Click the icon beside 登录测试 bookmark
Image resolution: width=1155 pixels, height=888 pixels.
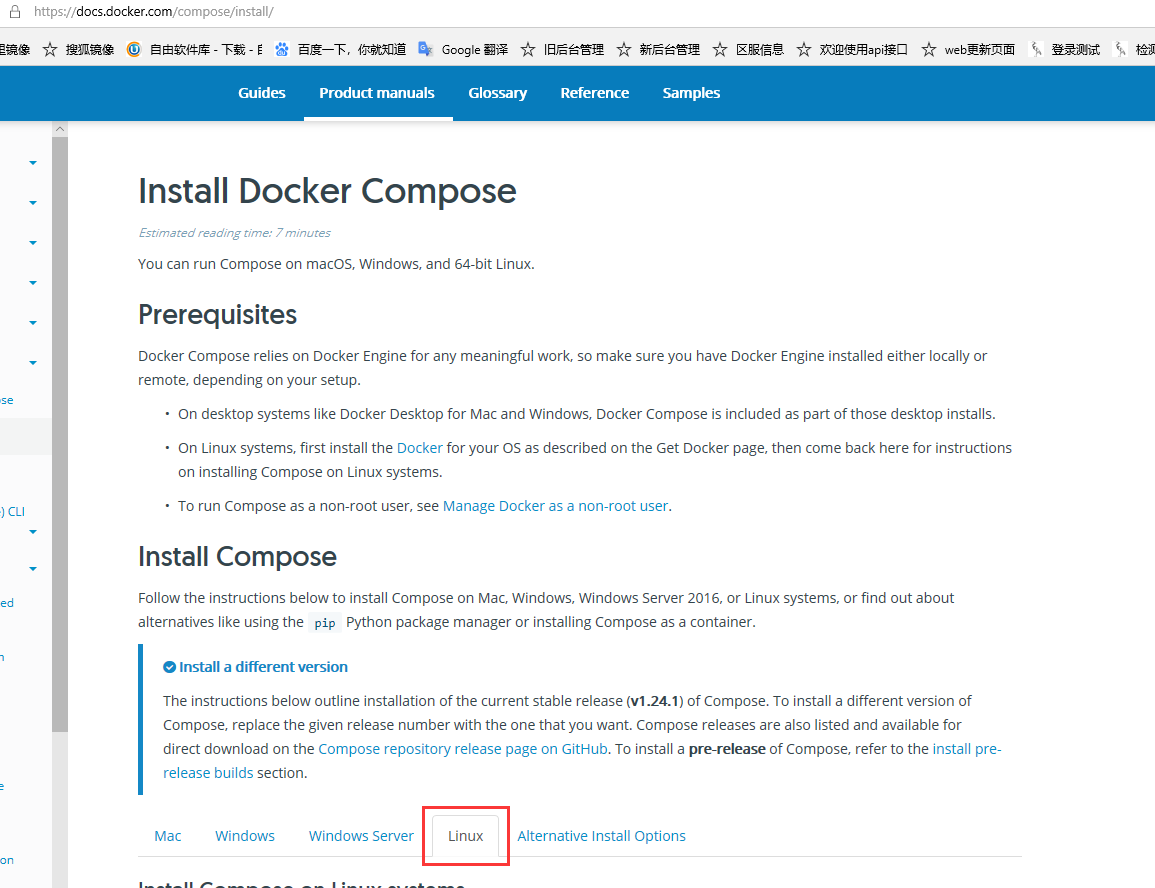coord(1037,49)
